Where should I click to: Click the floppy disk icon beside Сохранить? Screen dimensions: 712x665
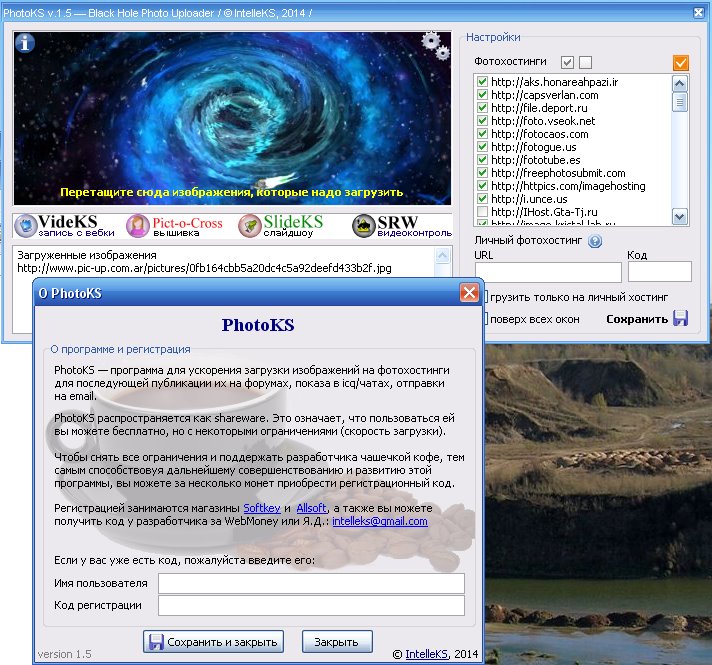point(680,318)
